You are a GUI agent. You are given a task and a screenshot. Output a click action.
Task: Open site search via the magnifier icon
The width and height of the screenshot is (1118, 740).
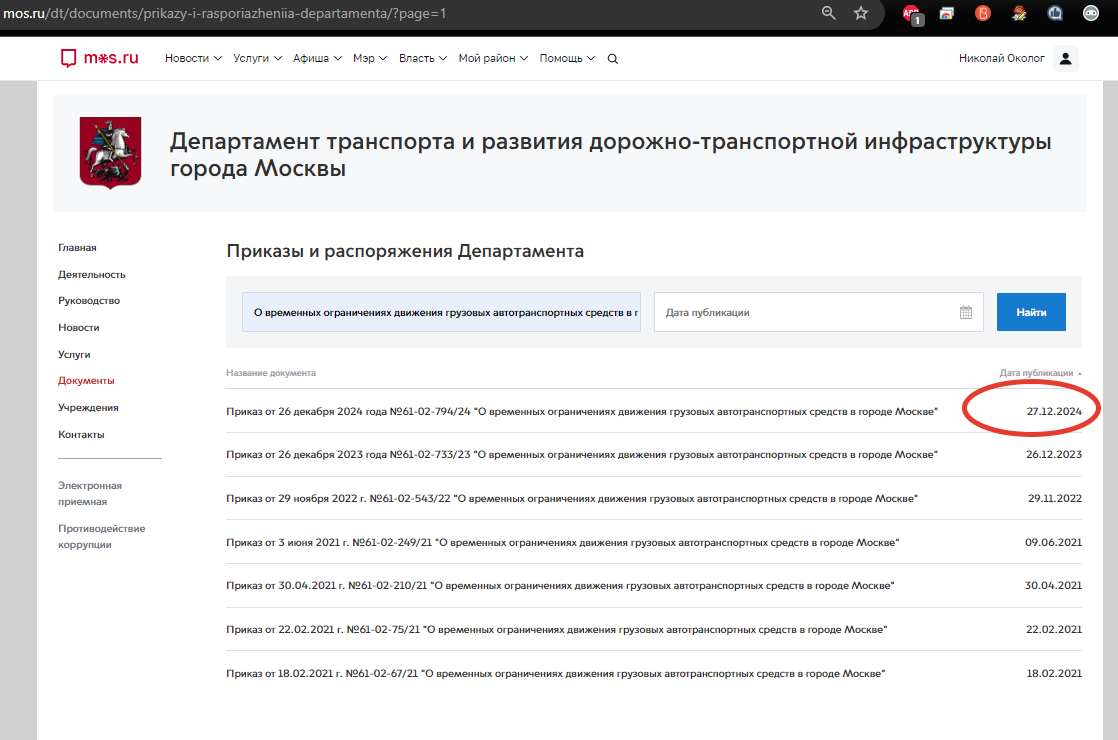pyautogui.click(x=612, y=58)
